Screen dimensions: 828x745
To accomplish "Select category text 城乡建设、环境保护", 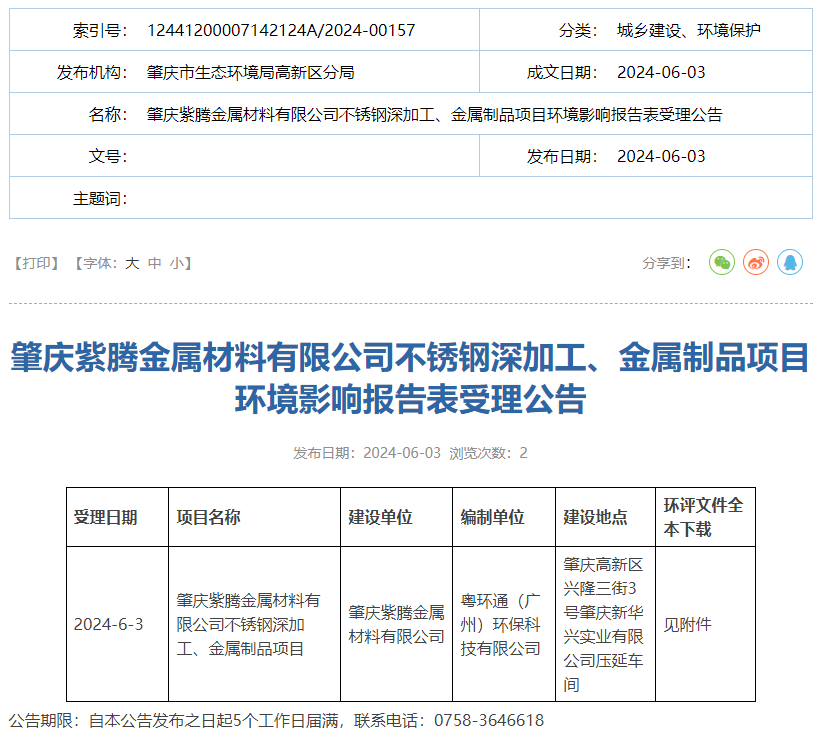I will 688,30.
